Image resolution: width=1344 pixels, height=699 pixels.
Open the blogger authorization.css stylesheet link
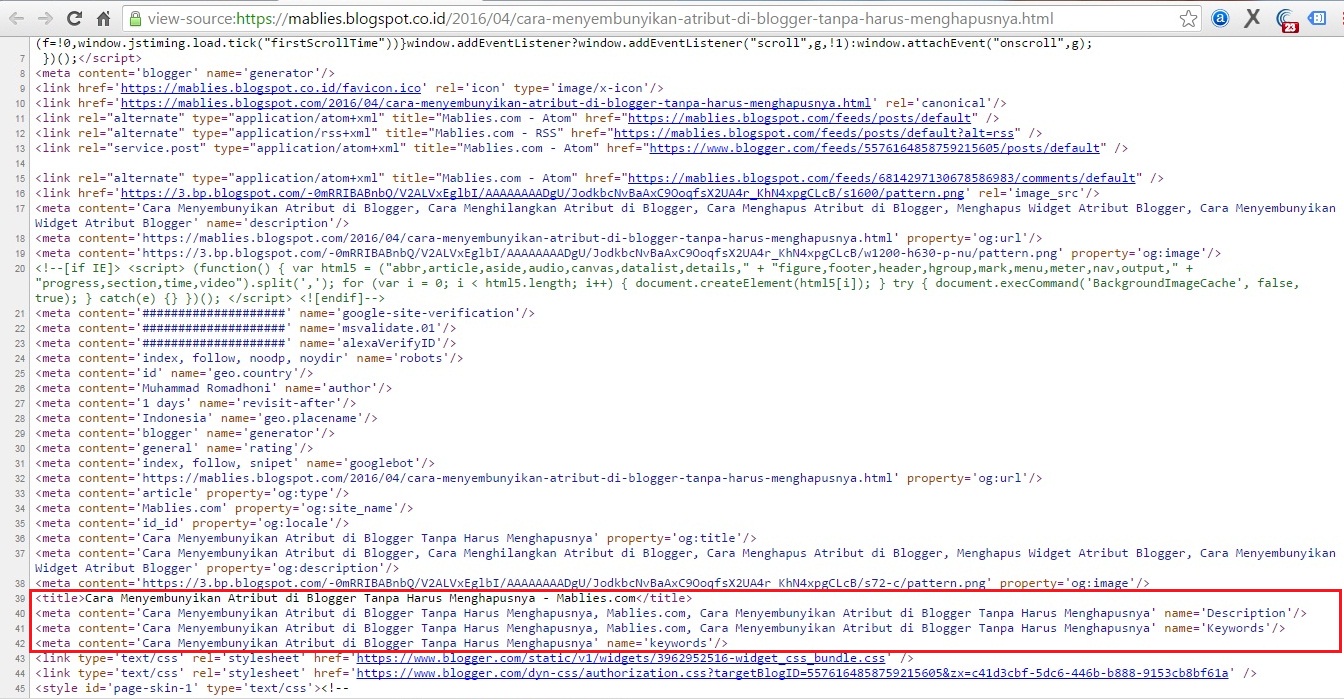(x=793, y=673)
